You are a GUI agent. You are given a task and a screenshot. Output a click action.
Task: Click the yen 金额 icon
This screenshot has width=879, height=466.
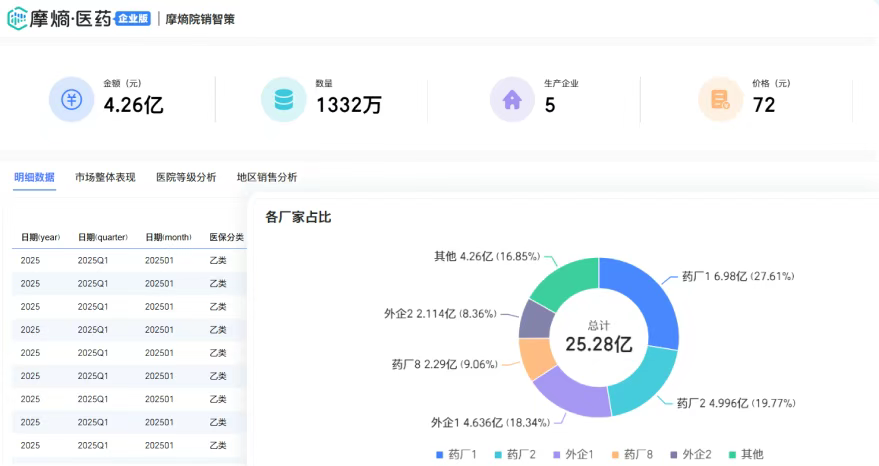[71, 100]
